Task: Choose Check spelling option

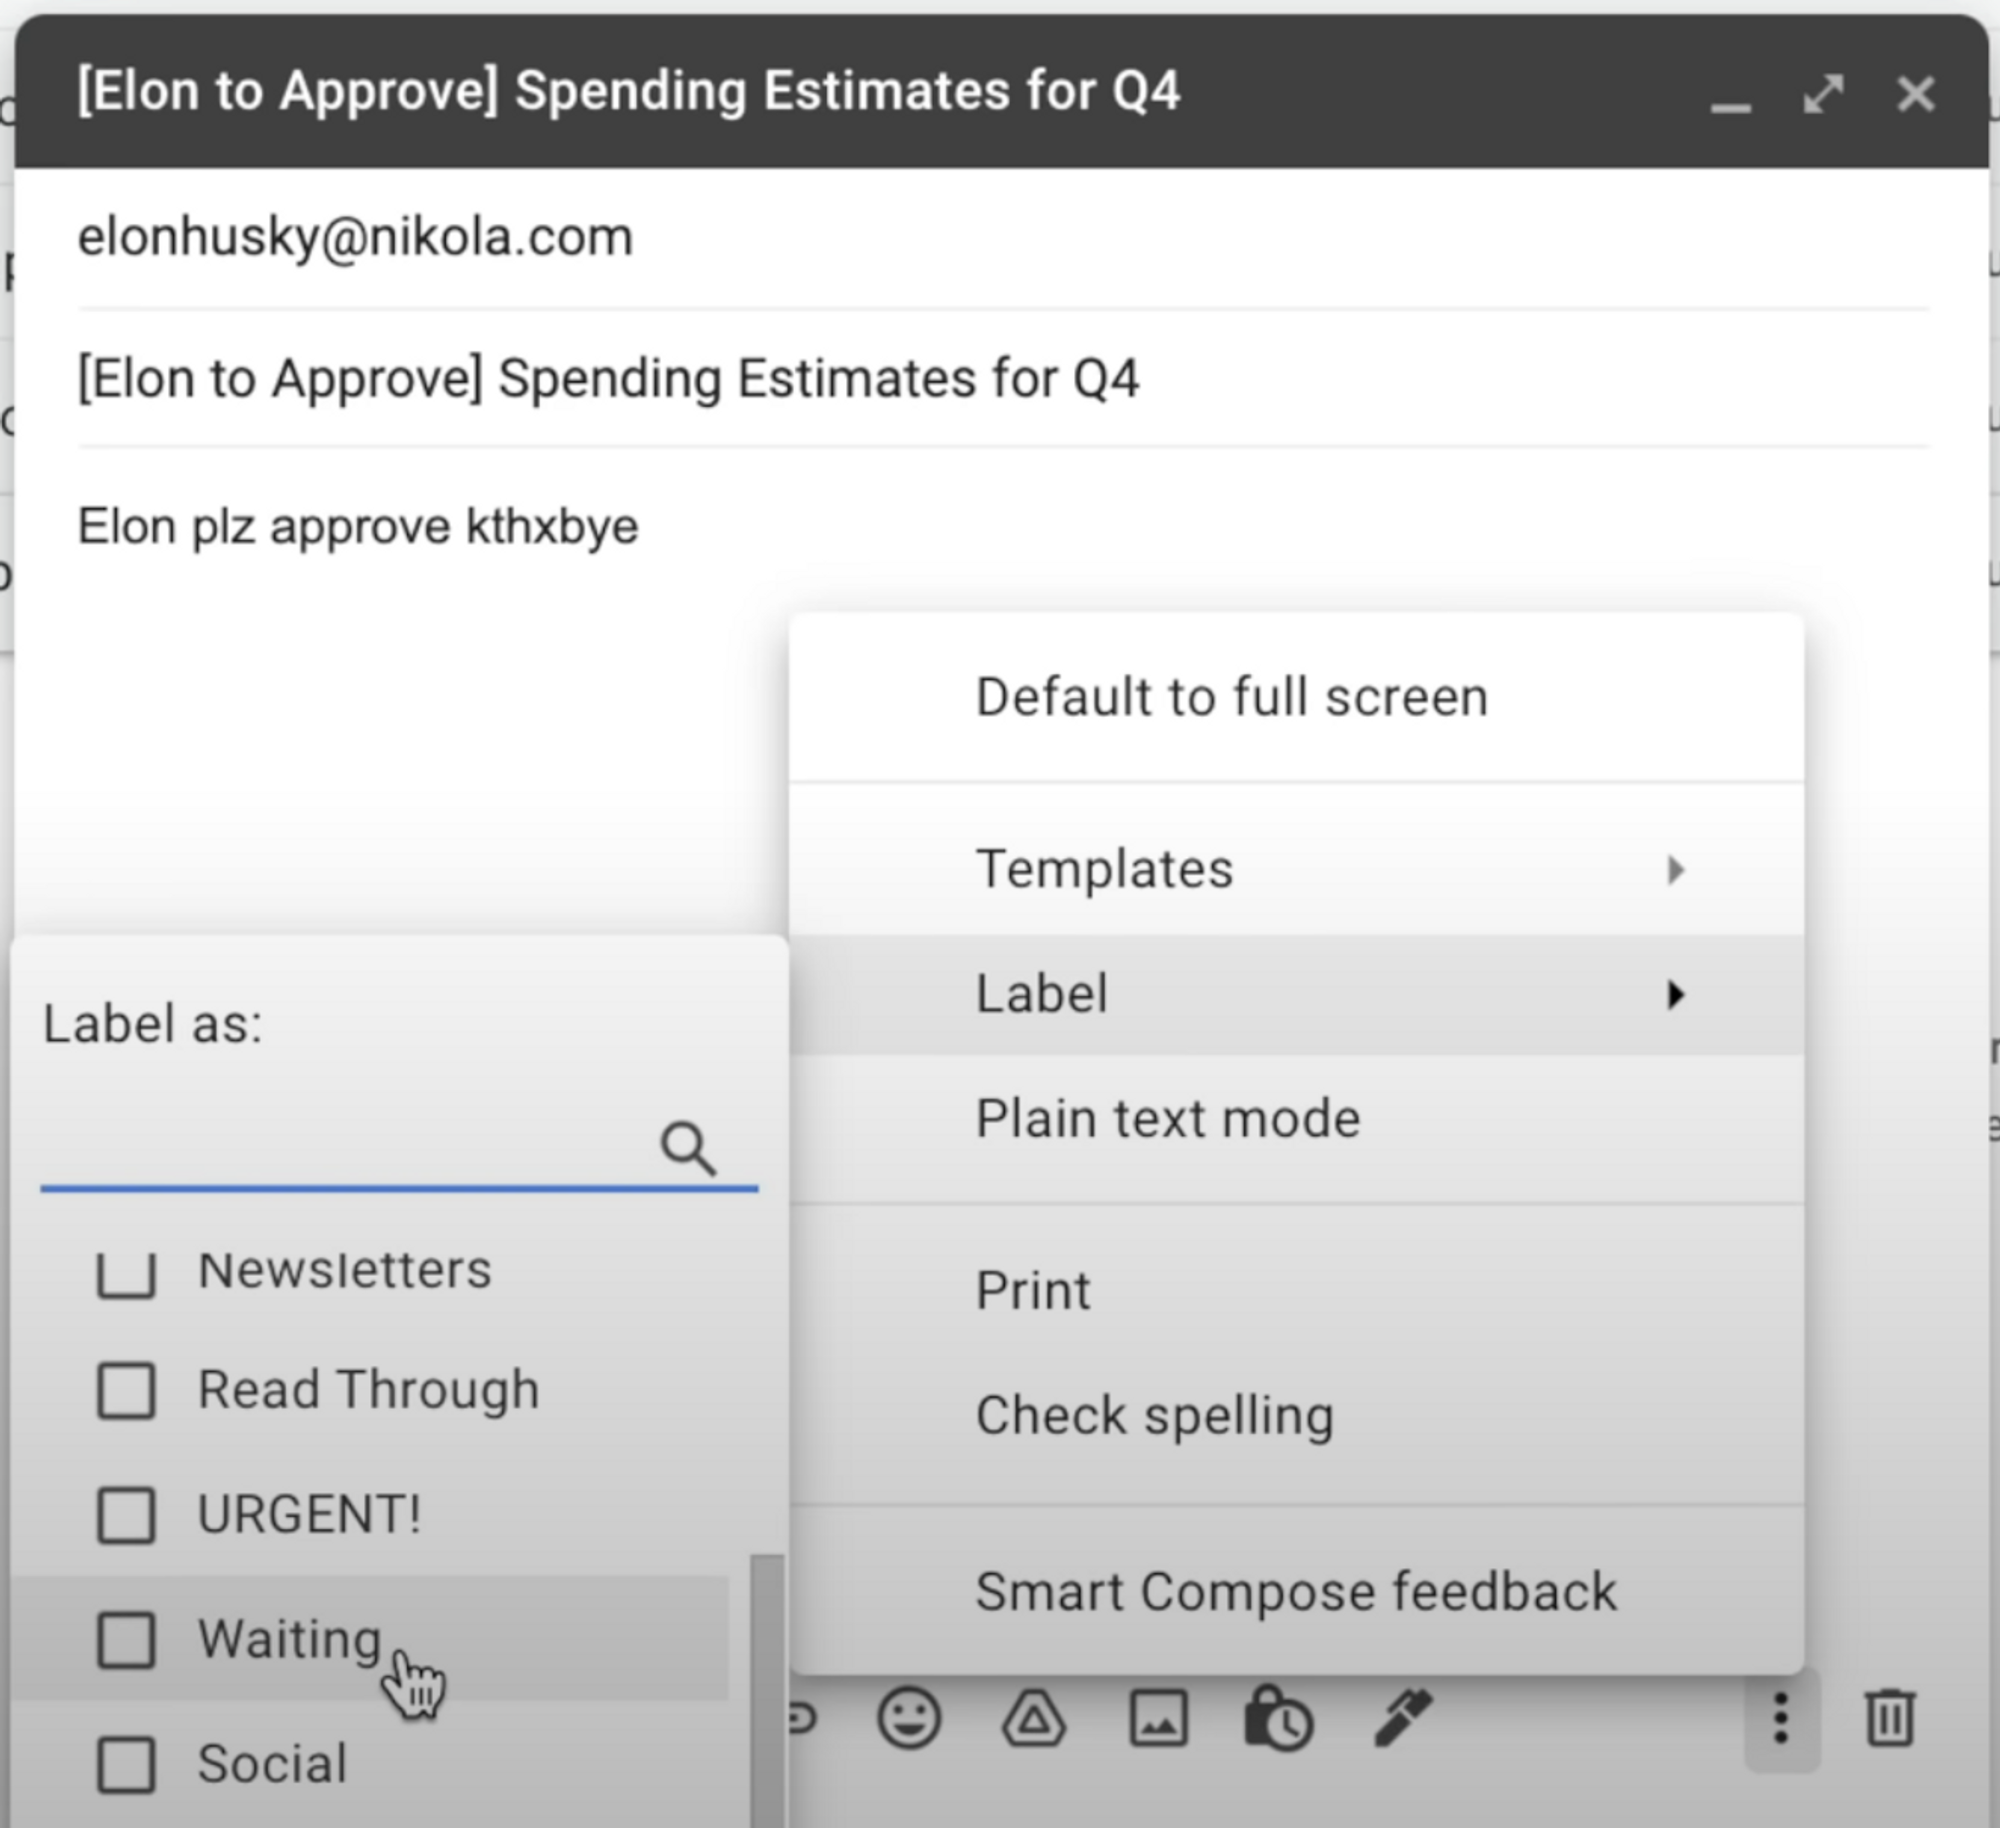Action: 1296,1416
